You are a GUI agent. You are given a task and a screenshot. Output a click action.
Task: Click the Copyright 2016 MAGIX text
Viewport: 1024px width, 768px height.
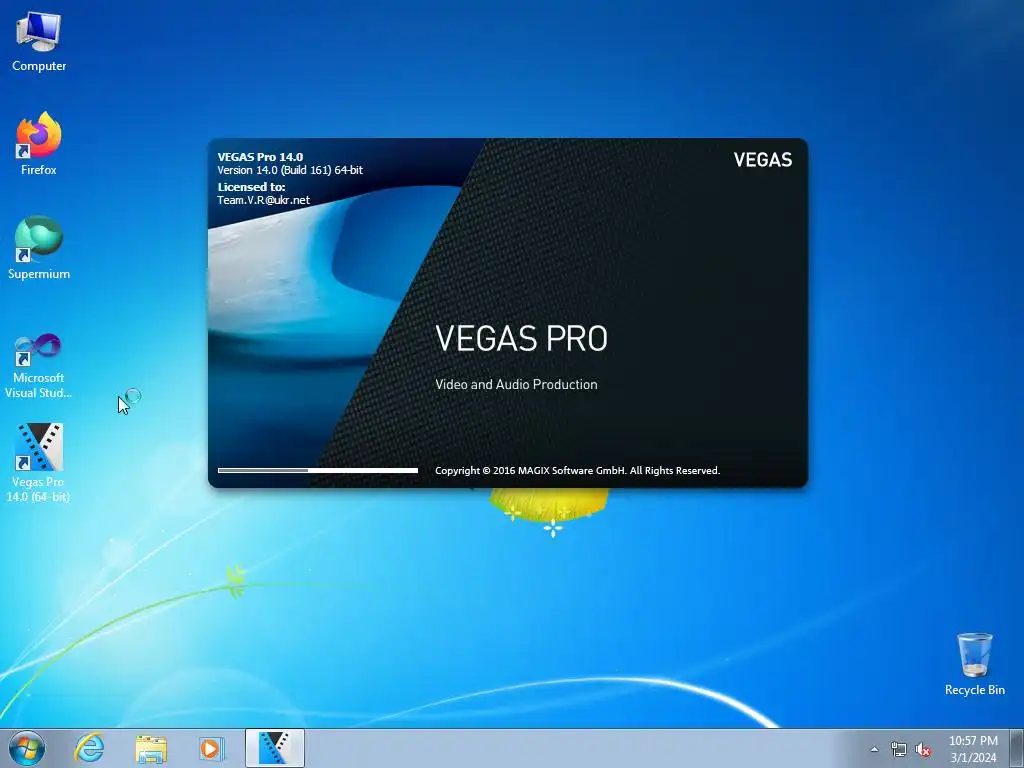click(x=577, y=470)
